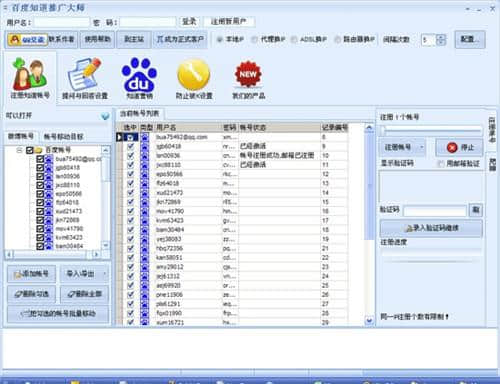500x384 pixels.
Task: Switch to the account move target tab
Action: 63,136
